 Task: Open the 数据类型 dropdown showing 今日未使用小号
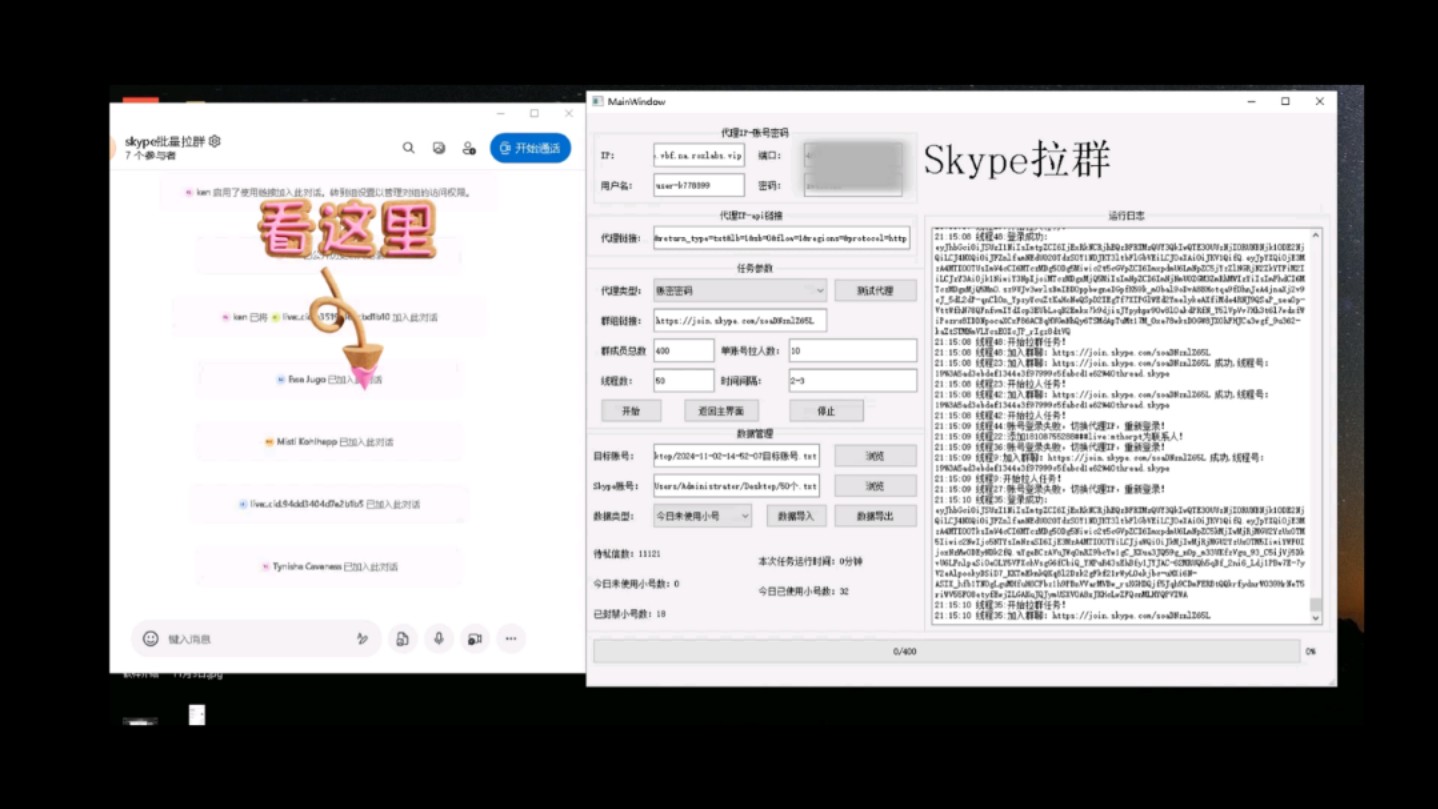click(702, 516)
